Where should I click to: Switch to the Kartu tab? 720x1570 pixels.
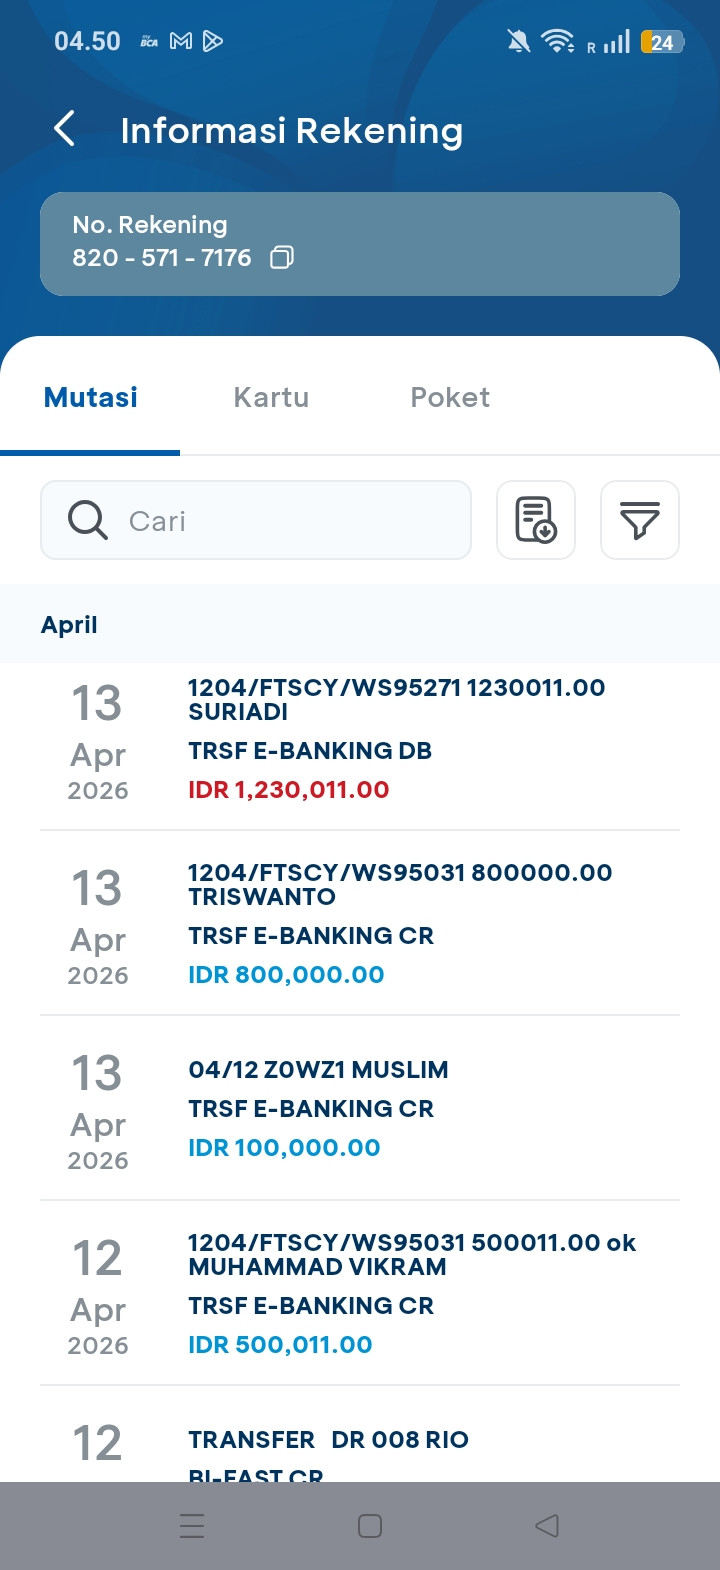click(x=271, y=398)
